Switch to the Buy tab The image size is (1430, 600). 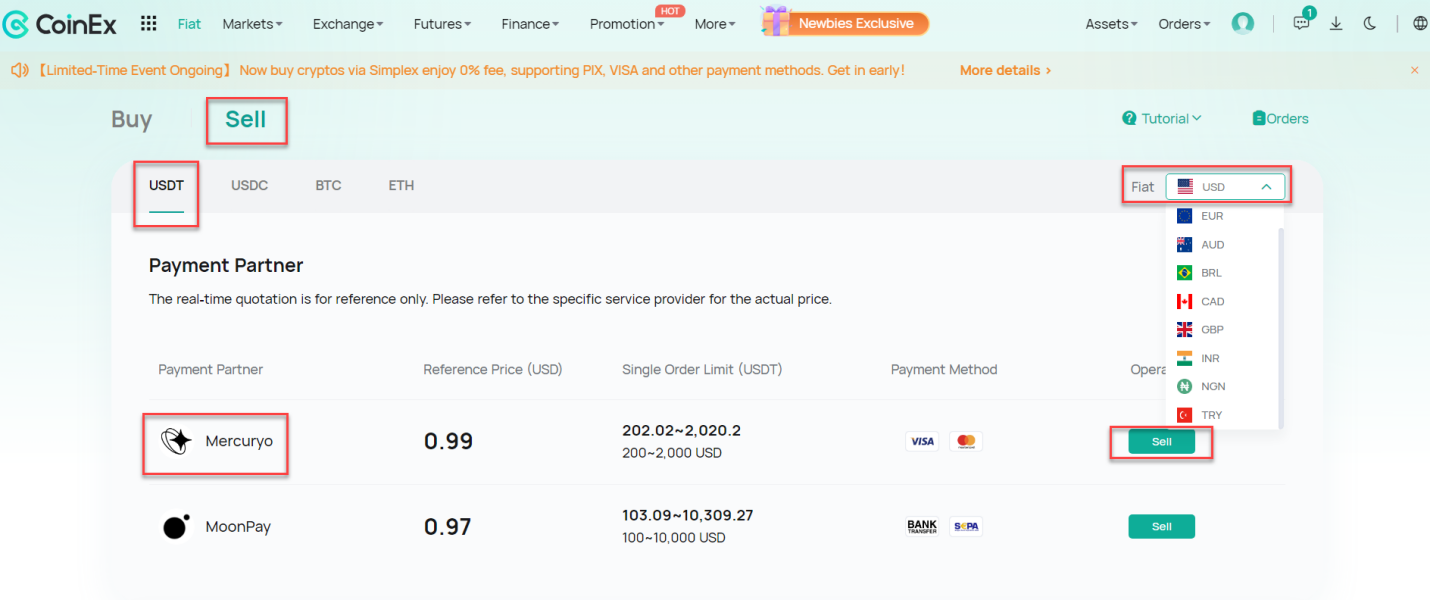131,119
